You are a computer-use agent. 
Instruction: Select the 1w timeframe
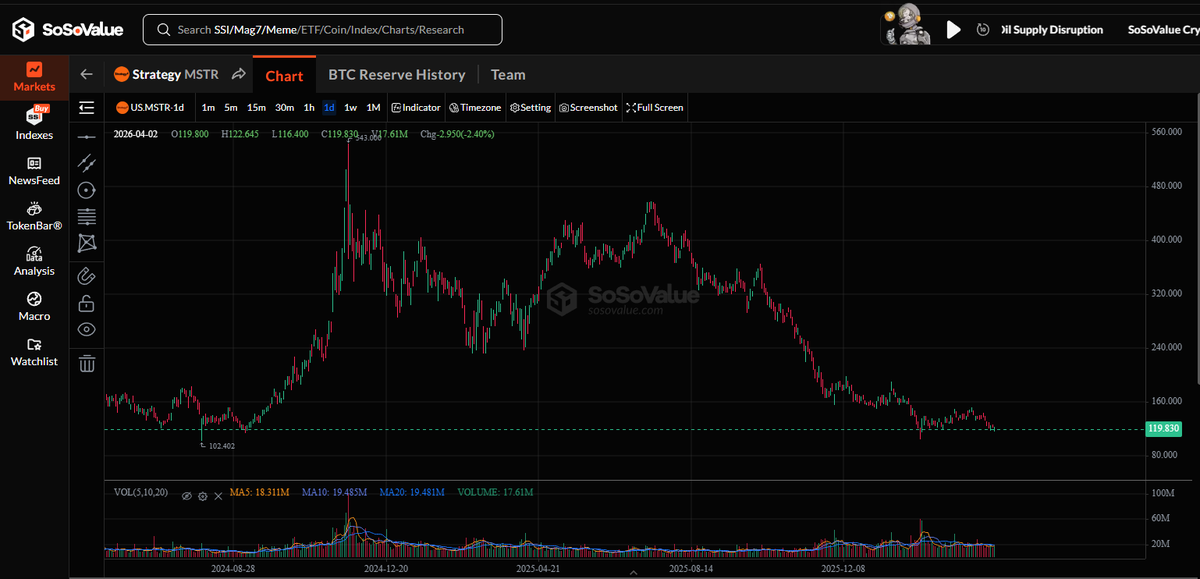[350, 107]
